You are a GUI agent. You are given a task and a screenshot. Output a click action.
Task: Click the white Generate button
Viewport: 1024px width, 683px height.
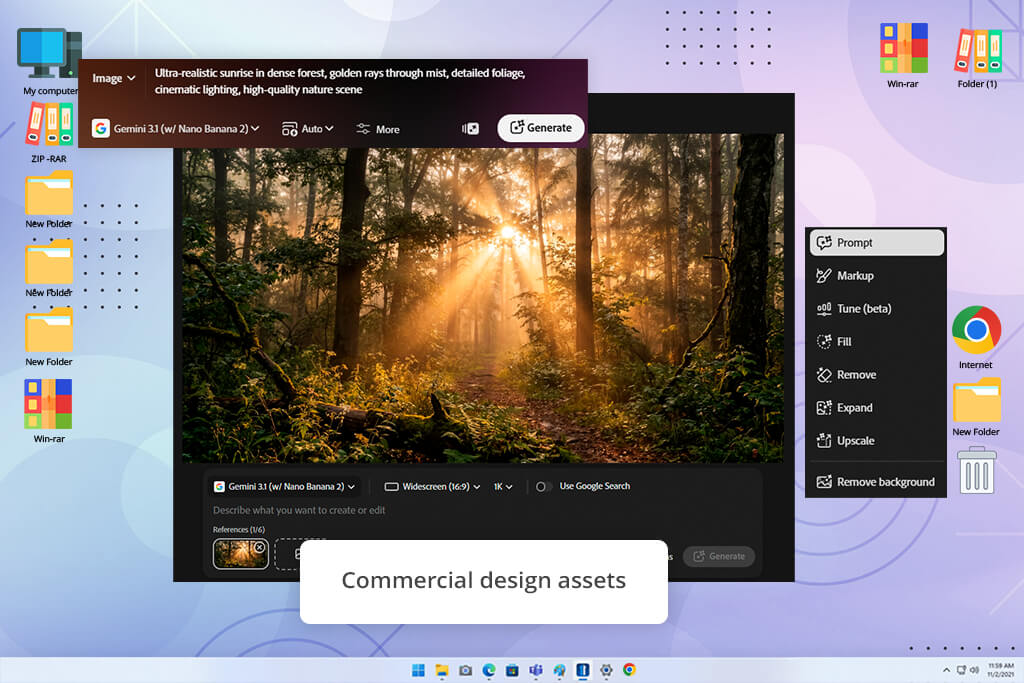[x=541, y=128]
